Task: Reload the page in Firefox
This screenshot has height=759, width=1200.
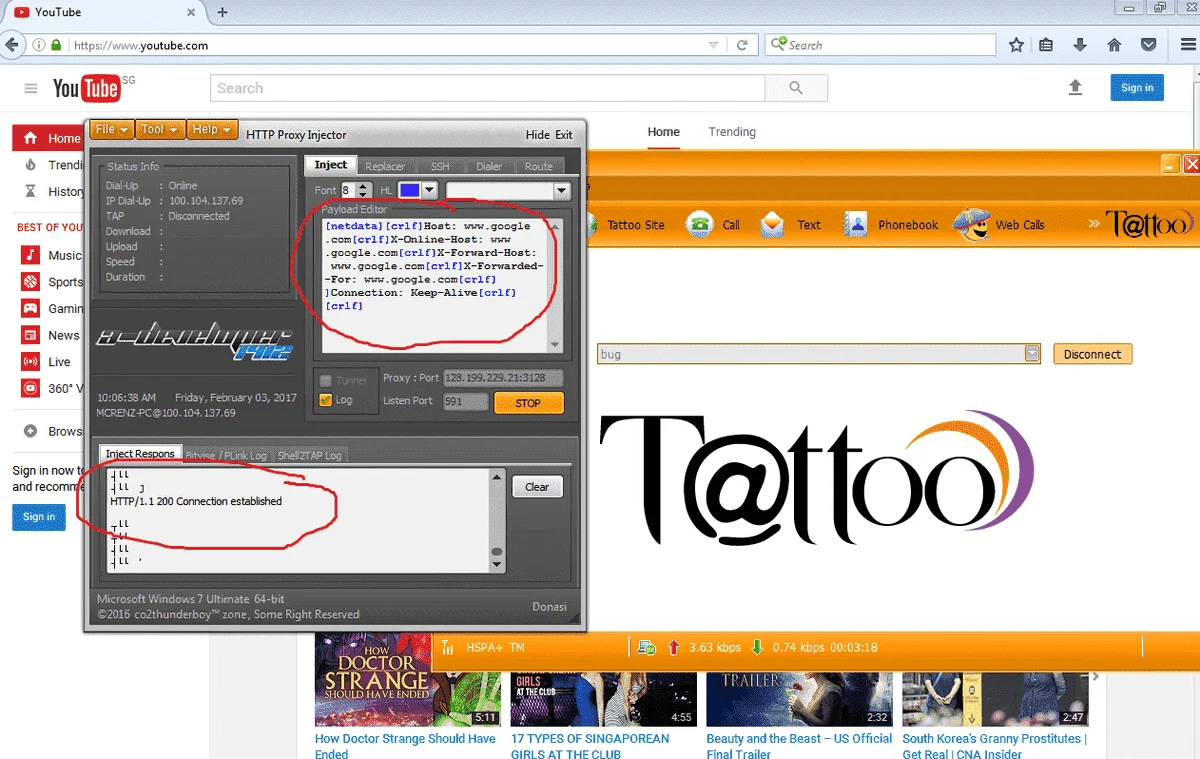Action: point(742,45)
